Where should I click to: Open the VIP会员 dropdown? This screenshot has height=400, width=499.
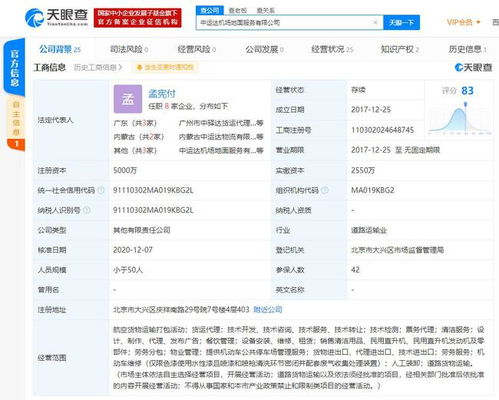click(464, 22)
